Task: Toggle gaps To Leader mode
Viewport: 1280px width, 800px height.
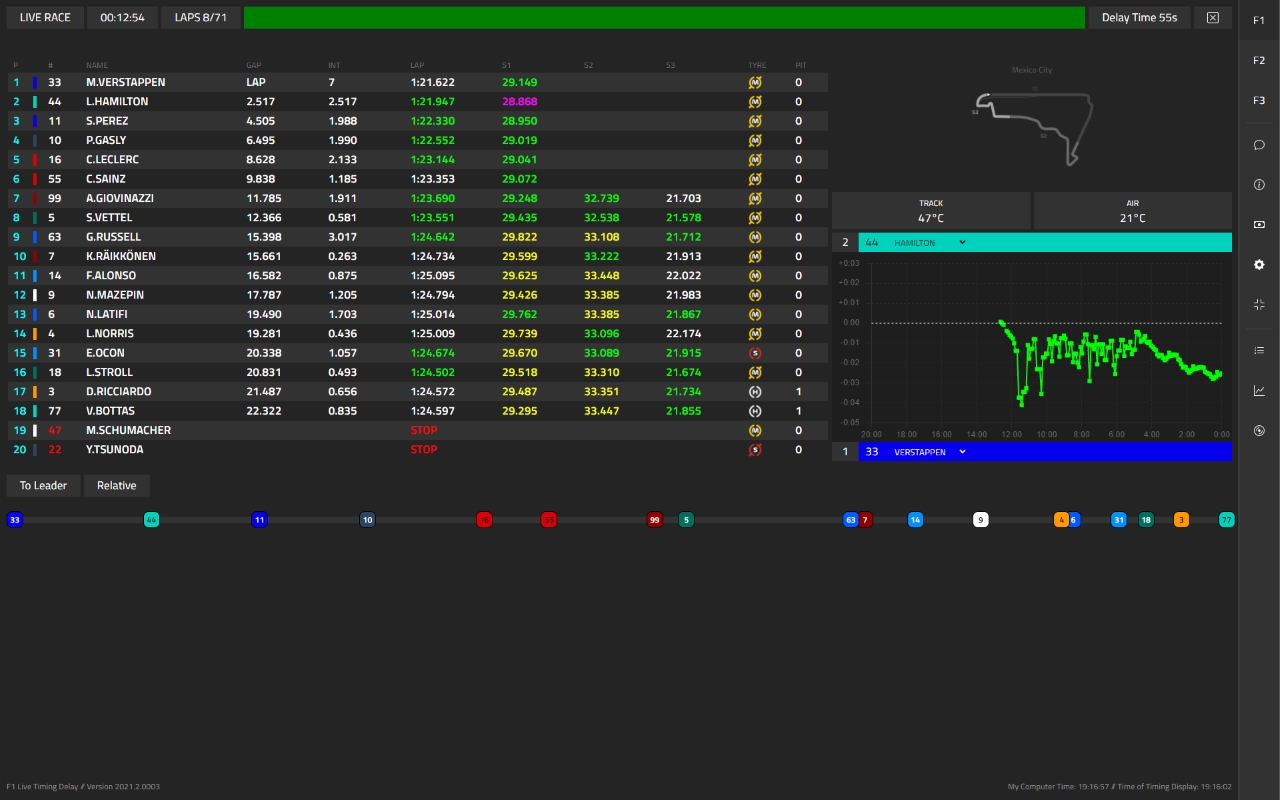Action: tap(43, 485)
